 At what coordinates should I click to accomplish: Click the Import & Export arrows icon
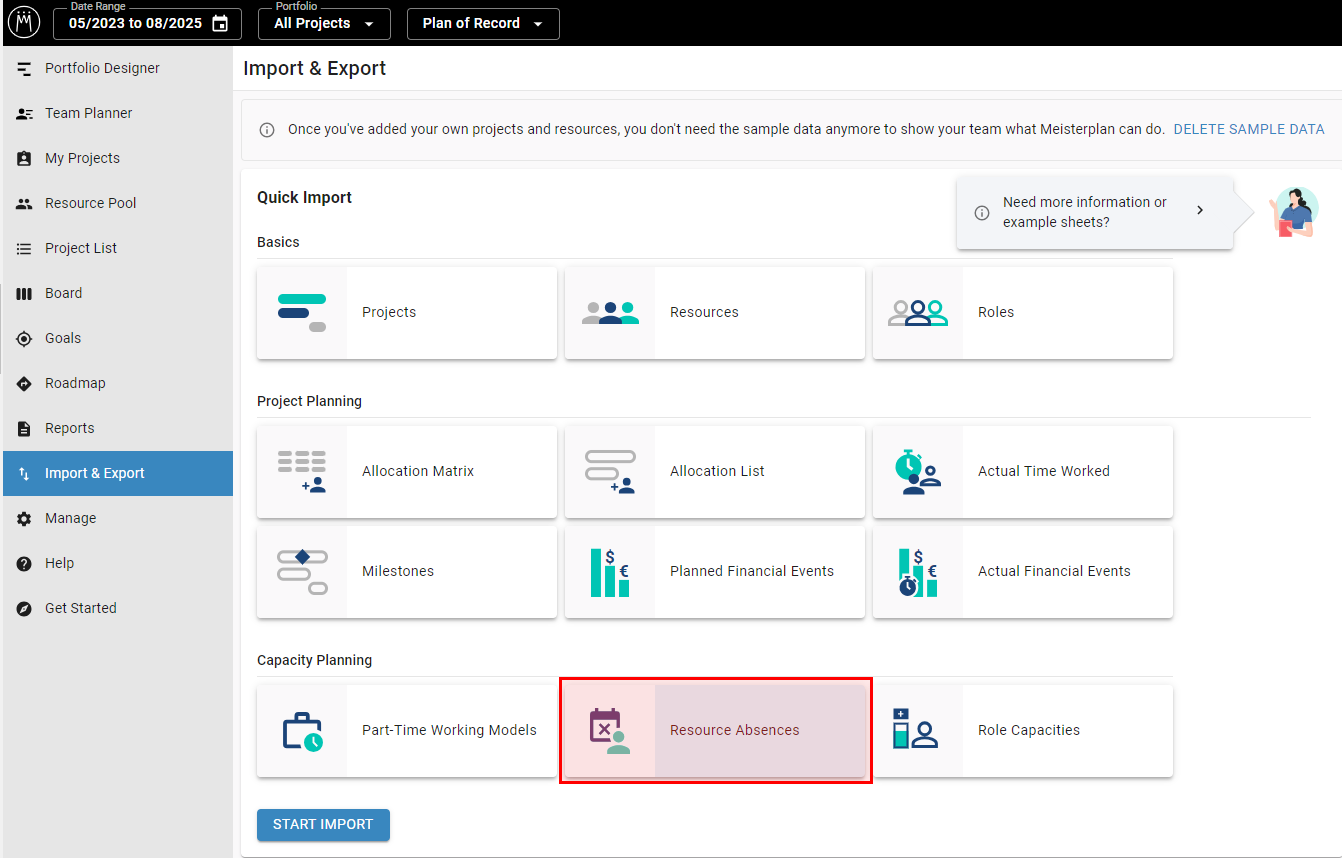coord(24,474)
